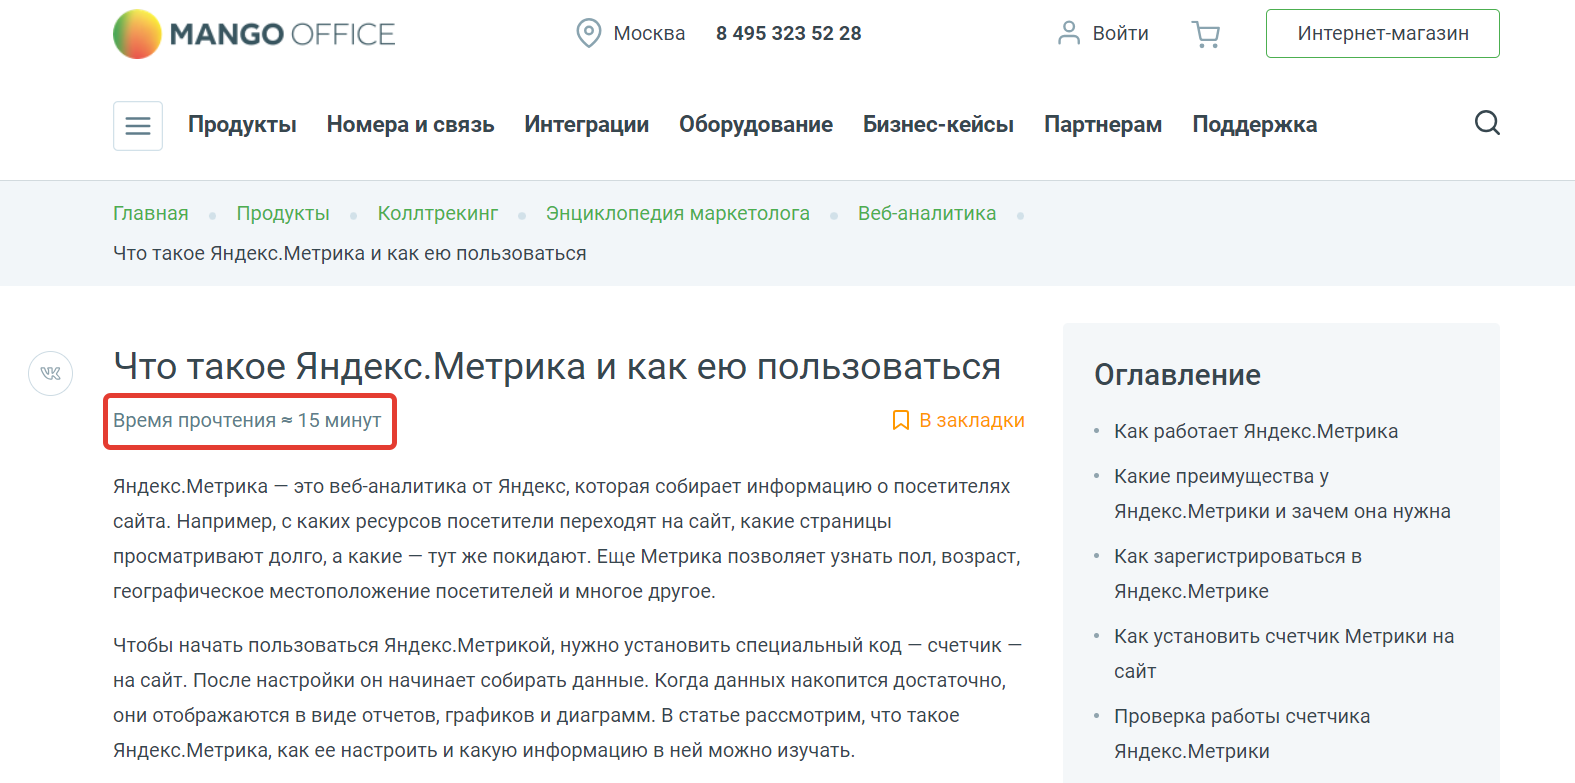Image resolution: width=1575 pixels, height=783 pixels.
Task: Jump to Проверка работы счетчика Яндекс.Метрики
Action: pyautogui.click(x=1242, y=734)
